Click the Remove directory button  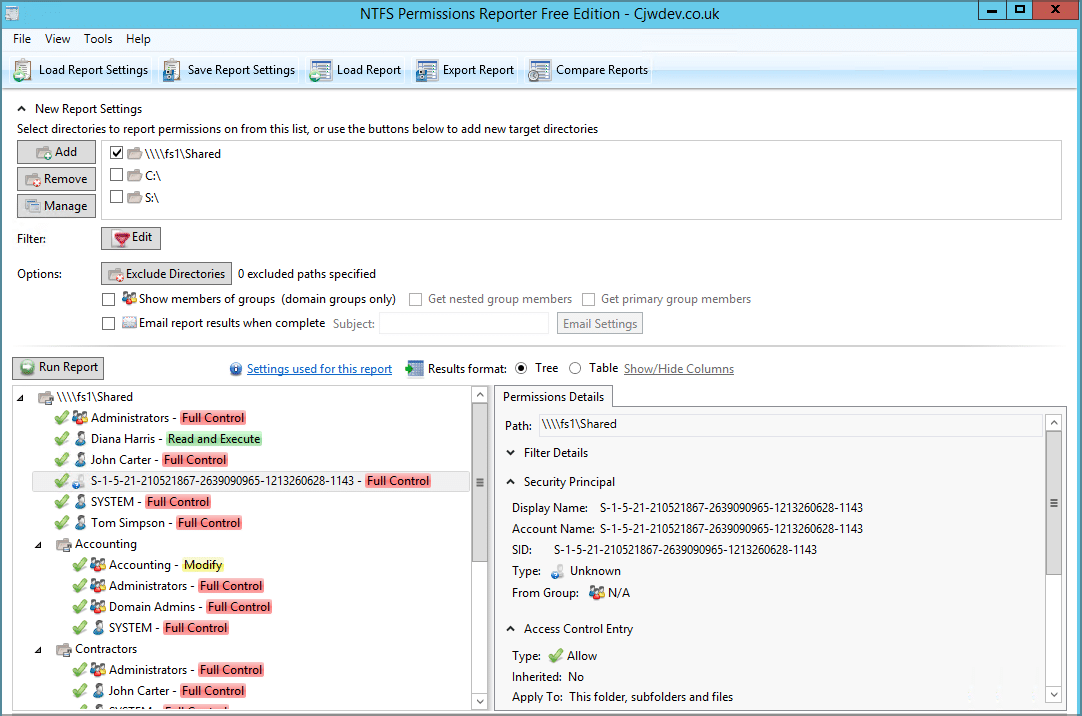point(57,179)
